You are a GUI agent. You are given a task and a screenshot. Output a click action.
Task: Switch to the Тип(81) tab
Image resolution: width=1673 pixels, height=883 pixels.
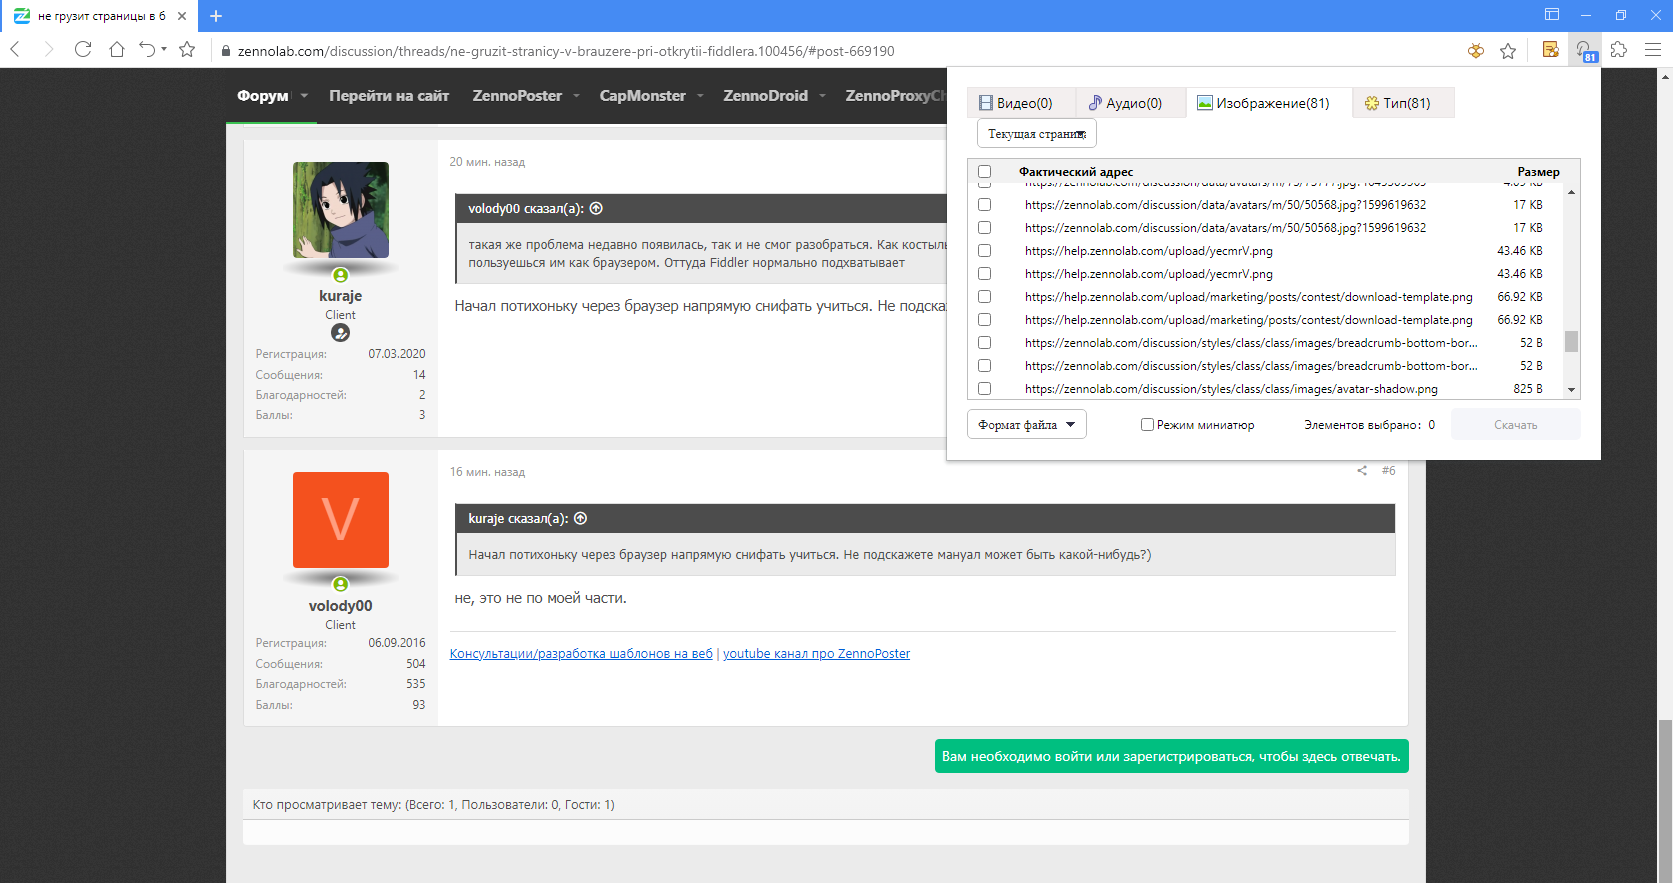click(x=1403, y=103)
